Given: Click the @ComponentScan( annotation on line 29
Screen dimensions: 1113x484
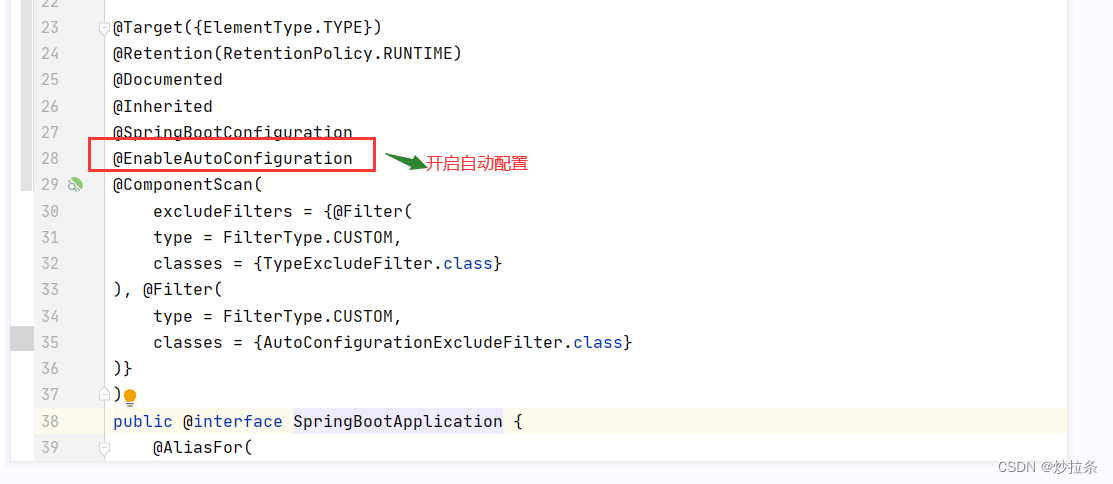Looking at the screenshot, I should click(187, 185).
